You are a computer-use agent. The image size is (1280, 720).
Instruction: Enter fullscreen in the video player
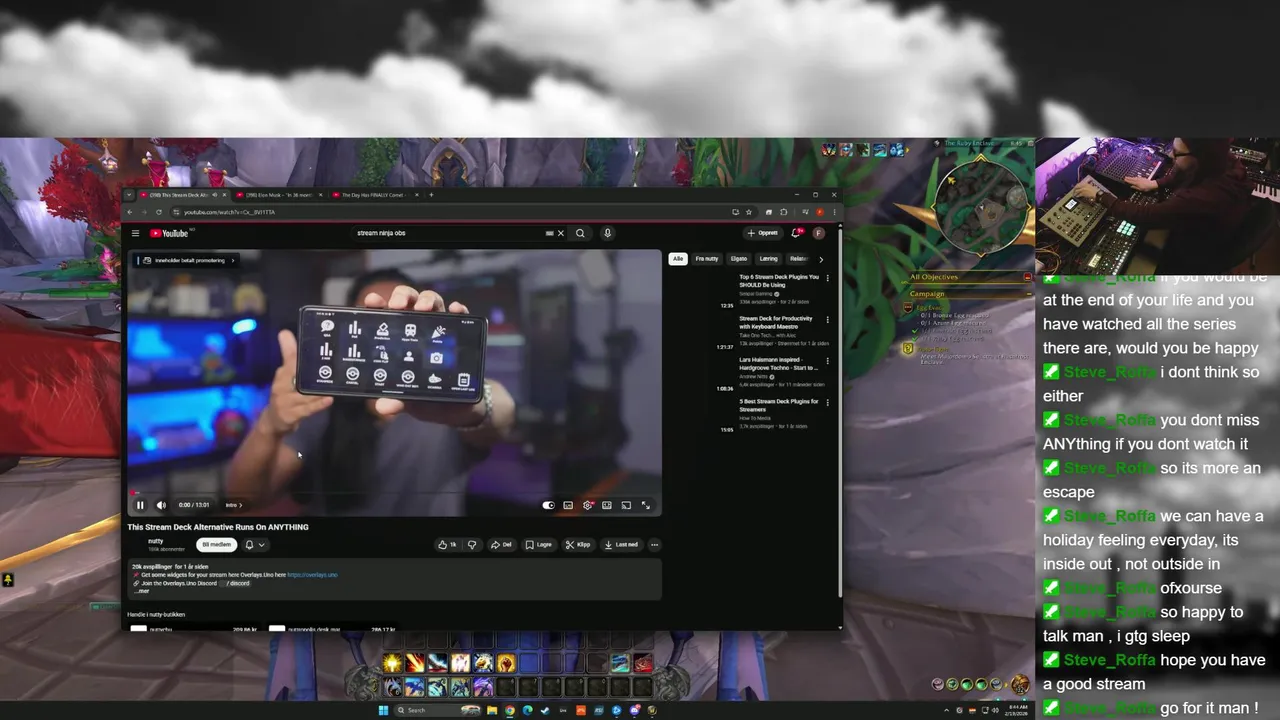pos(646,505)
